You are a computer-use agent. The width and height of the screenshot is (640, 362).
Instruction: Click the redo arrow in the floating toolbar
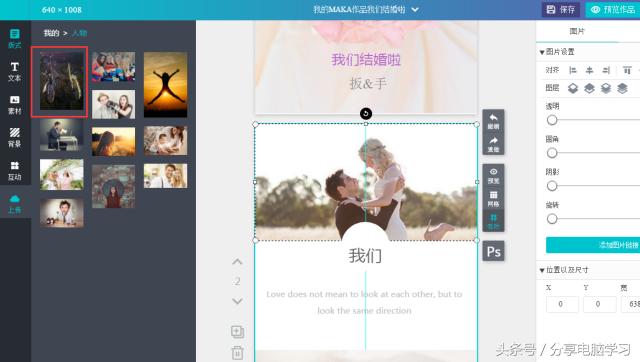pyautogui.click(x=493, y=144)
